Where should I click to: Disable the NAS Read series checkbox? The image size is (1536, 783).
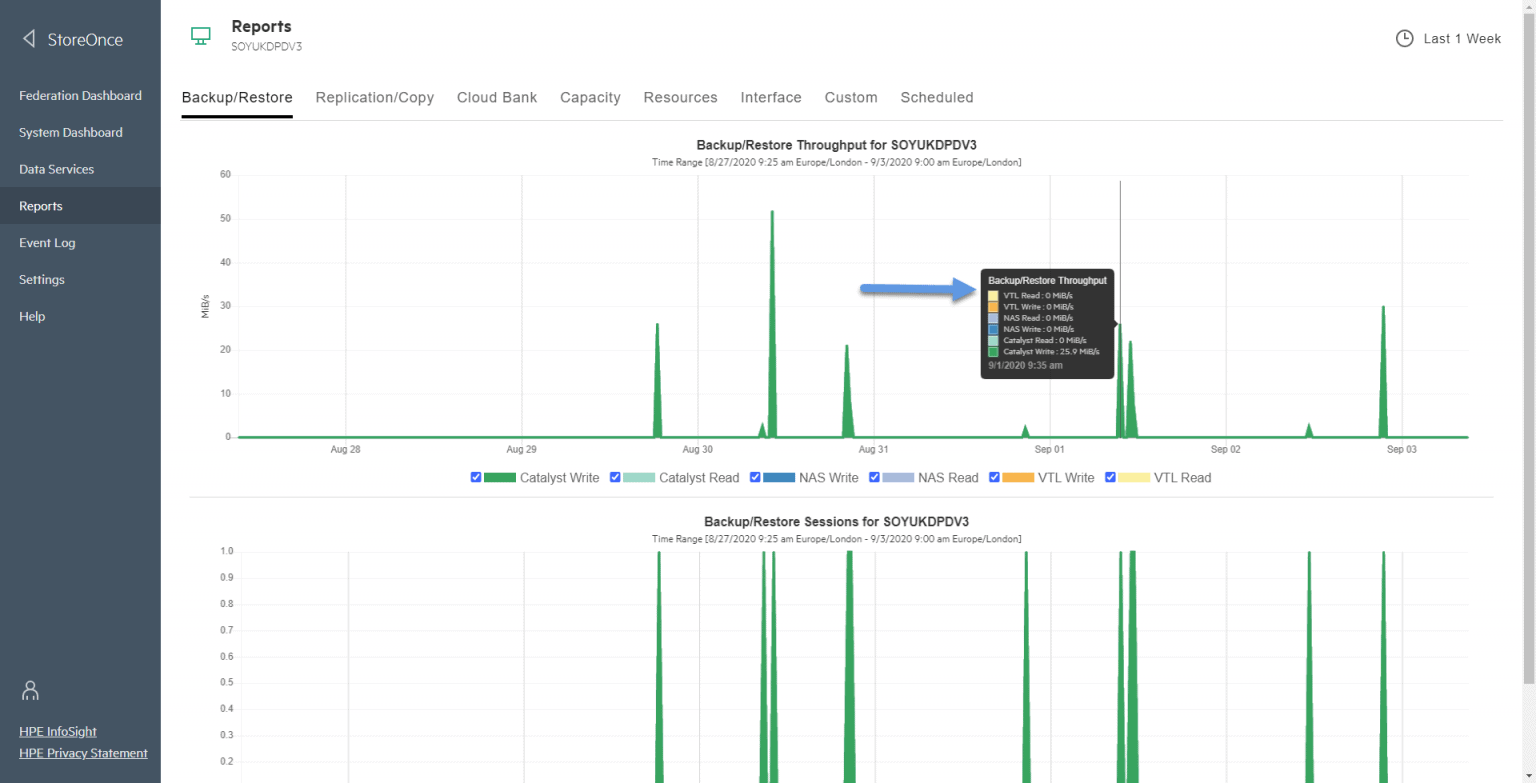[874, 477]
